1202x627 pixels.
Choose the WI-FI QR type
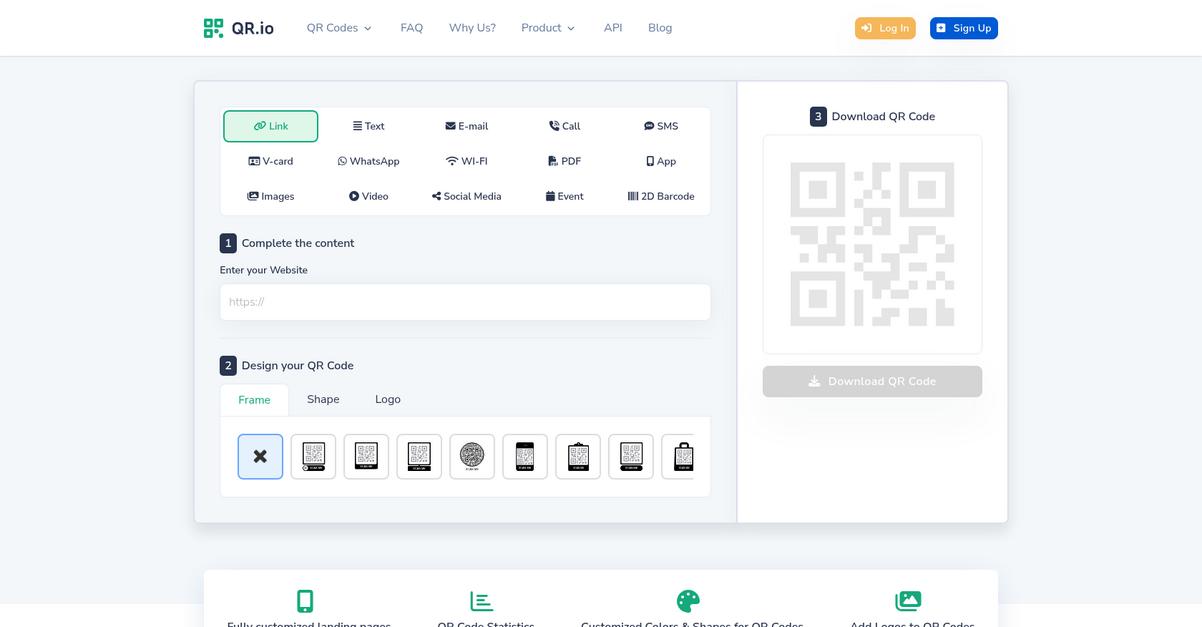(467, 161)
